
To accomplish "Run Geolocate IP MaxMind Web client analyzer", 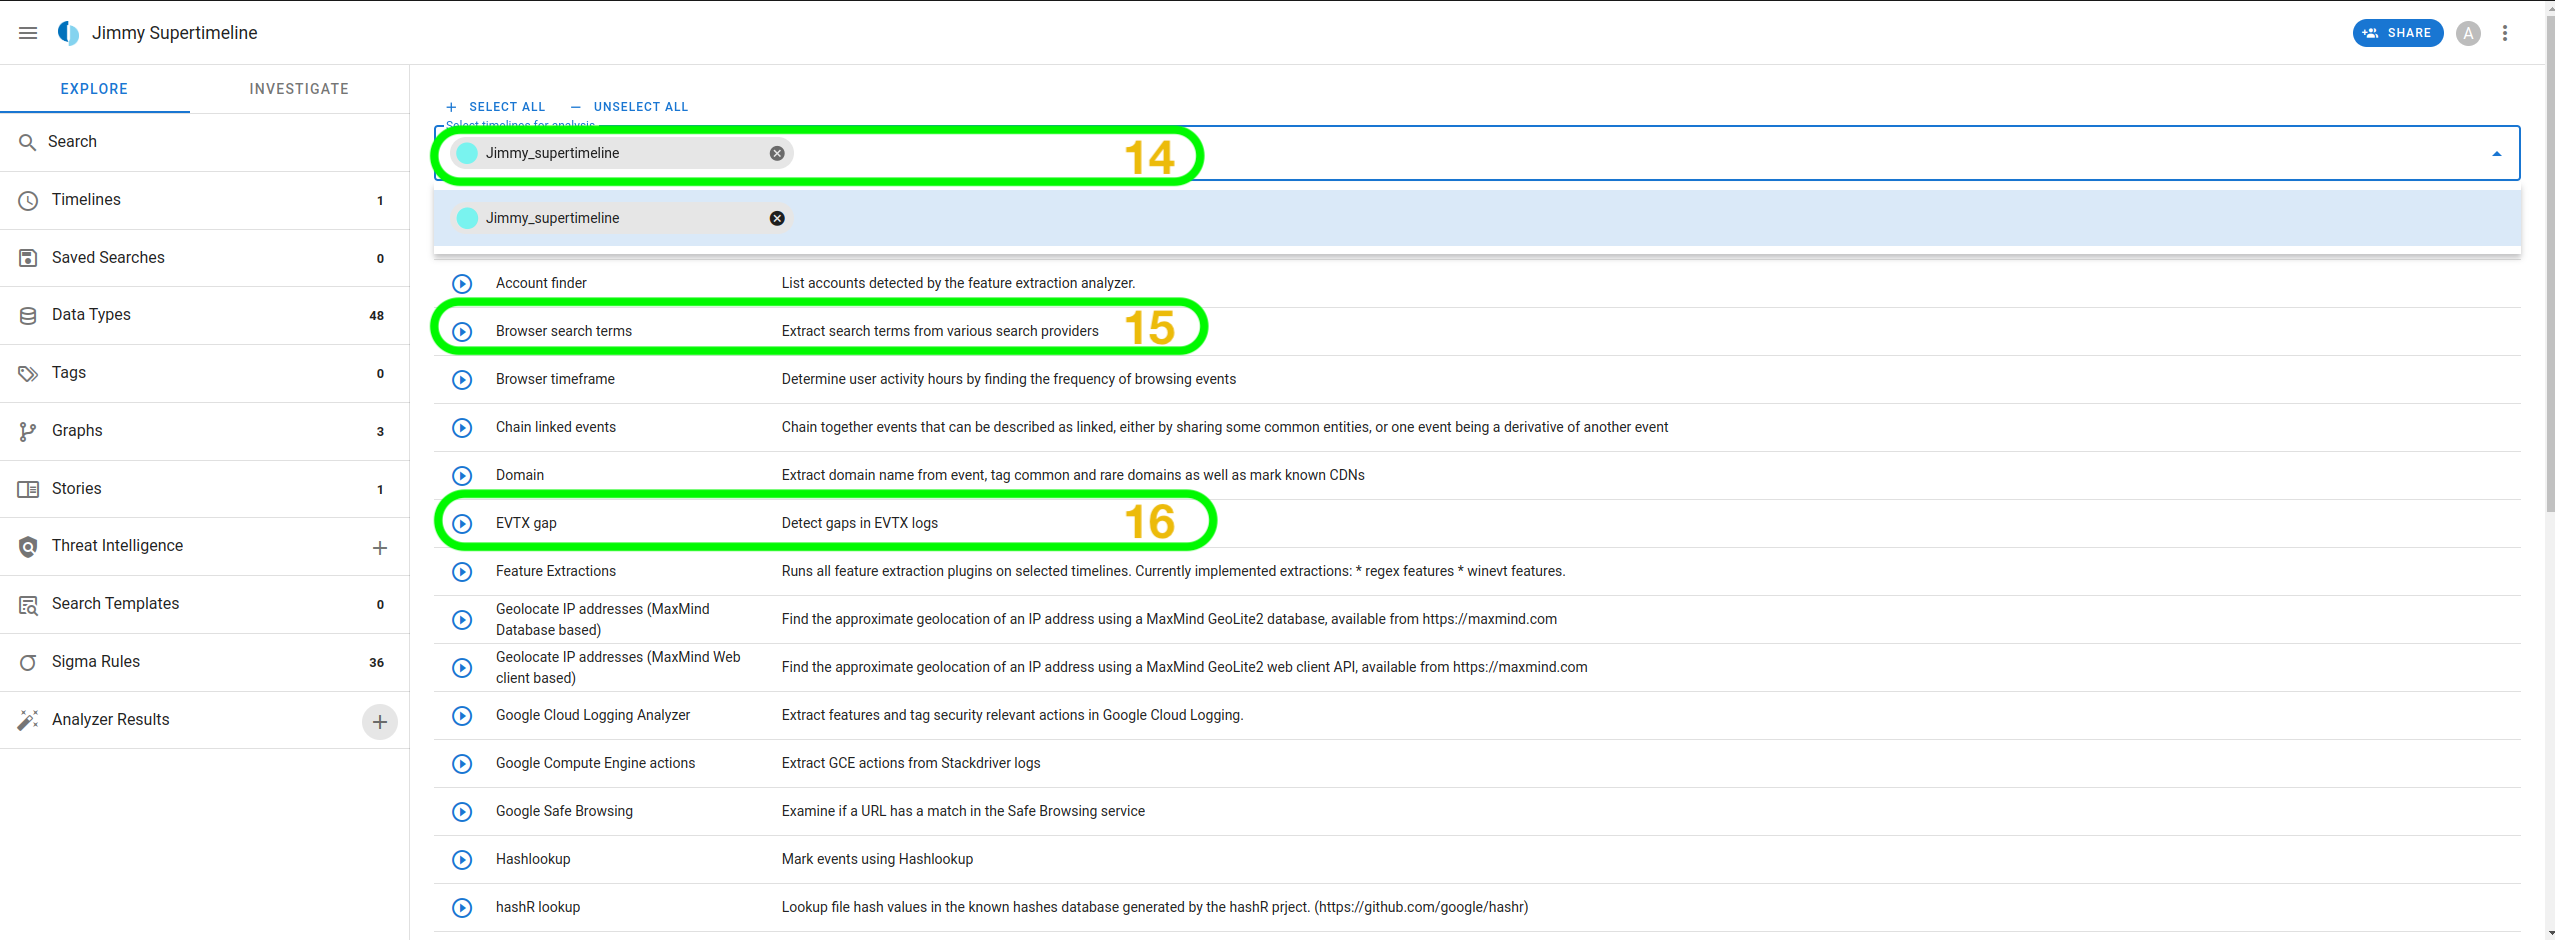I will (x=462, y=668).
